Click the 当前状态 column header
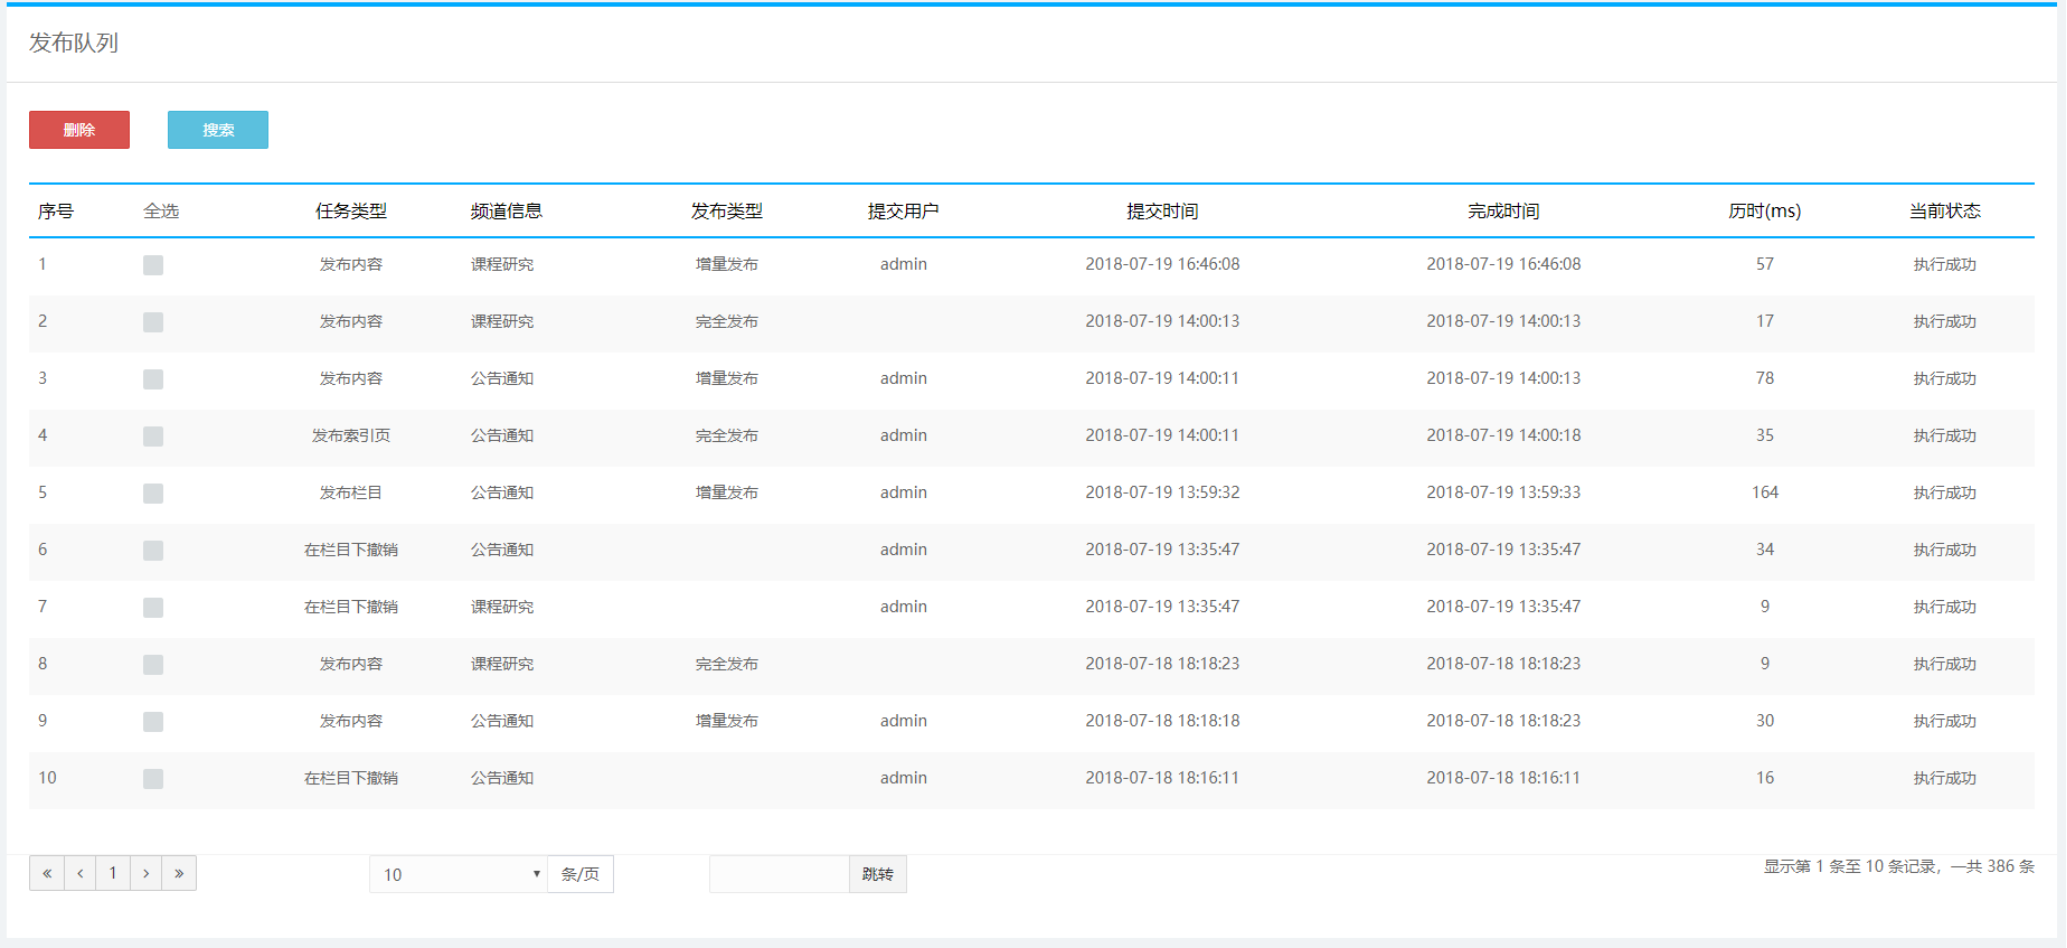This screenshot has height=948, width=2067. [x=1944, y=211]
